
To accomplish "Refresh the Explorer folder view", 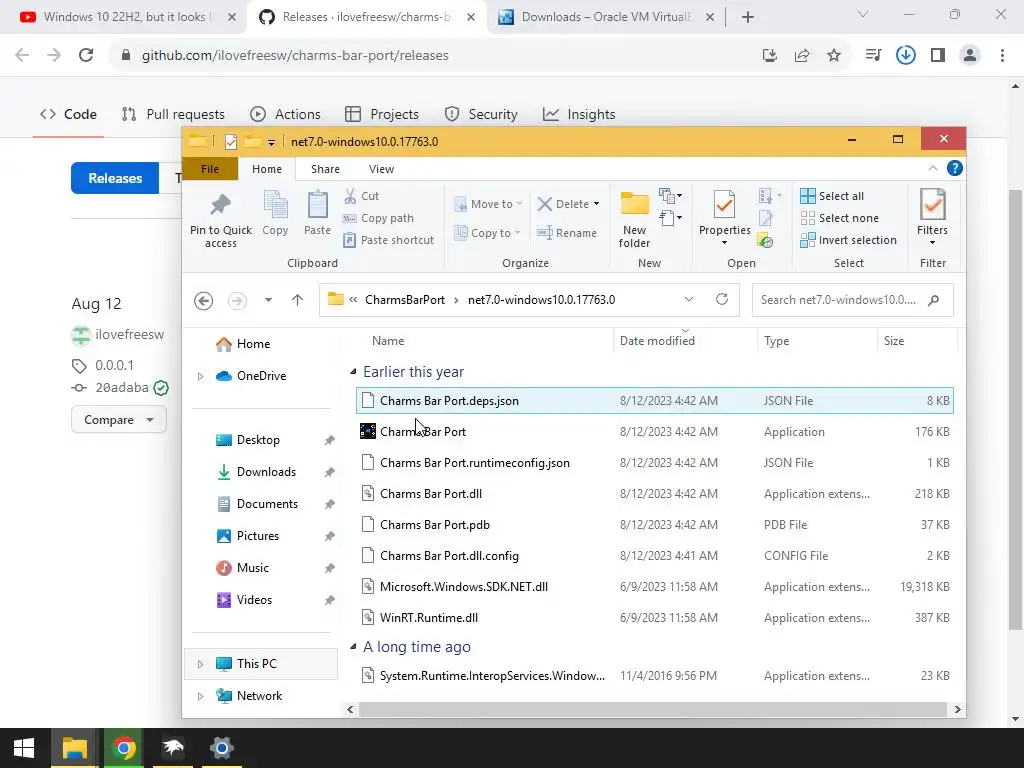I will pos(722,299).
